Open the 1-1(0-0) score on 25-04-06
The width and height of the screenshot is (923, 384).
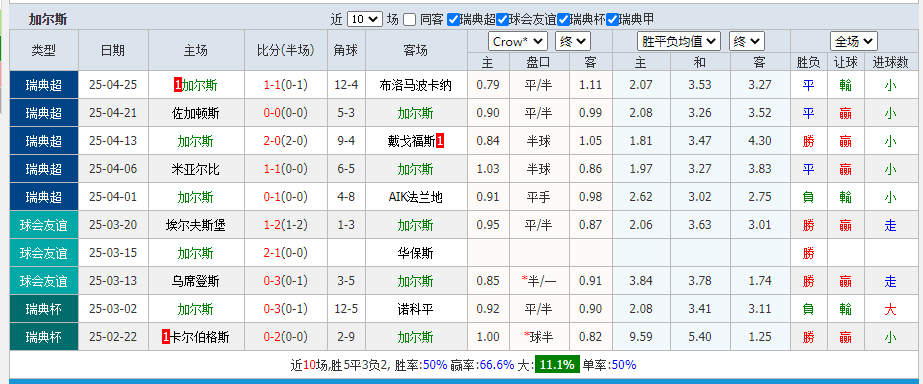285,169
